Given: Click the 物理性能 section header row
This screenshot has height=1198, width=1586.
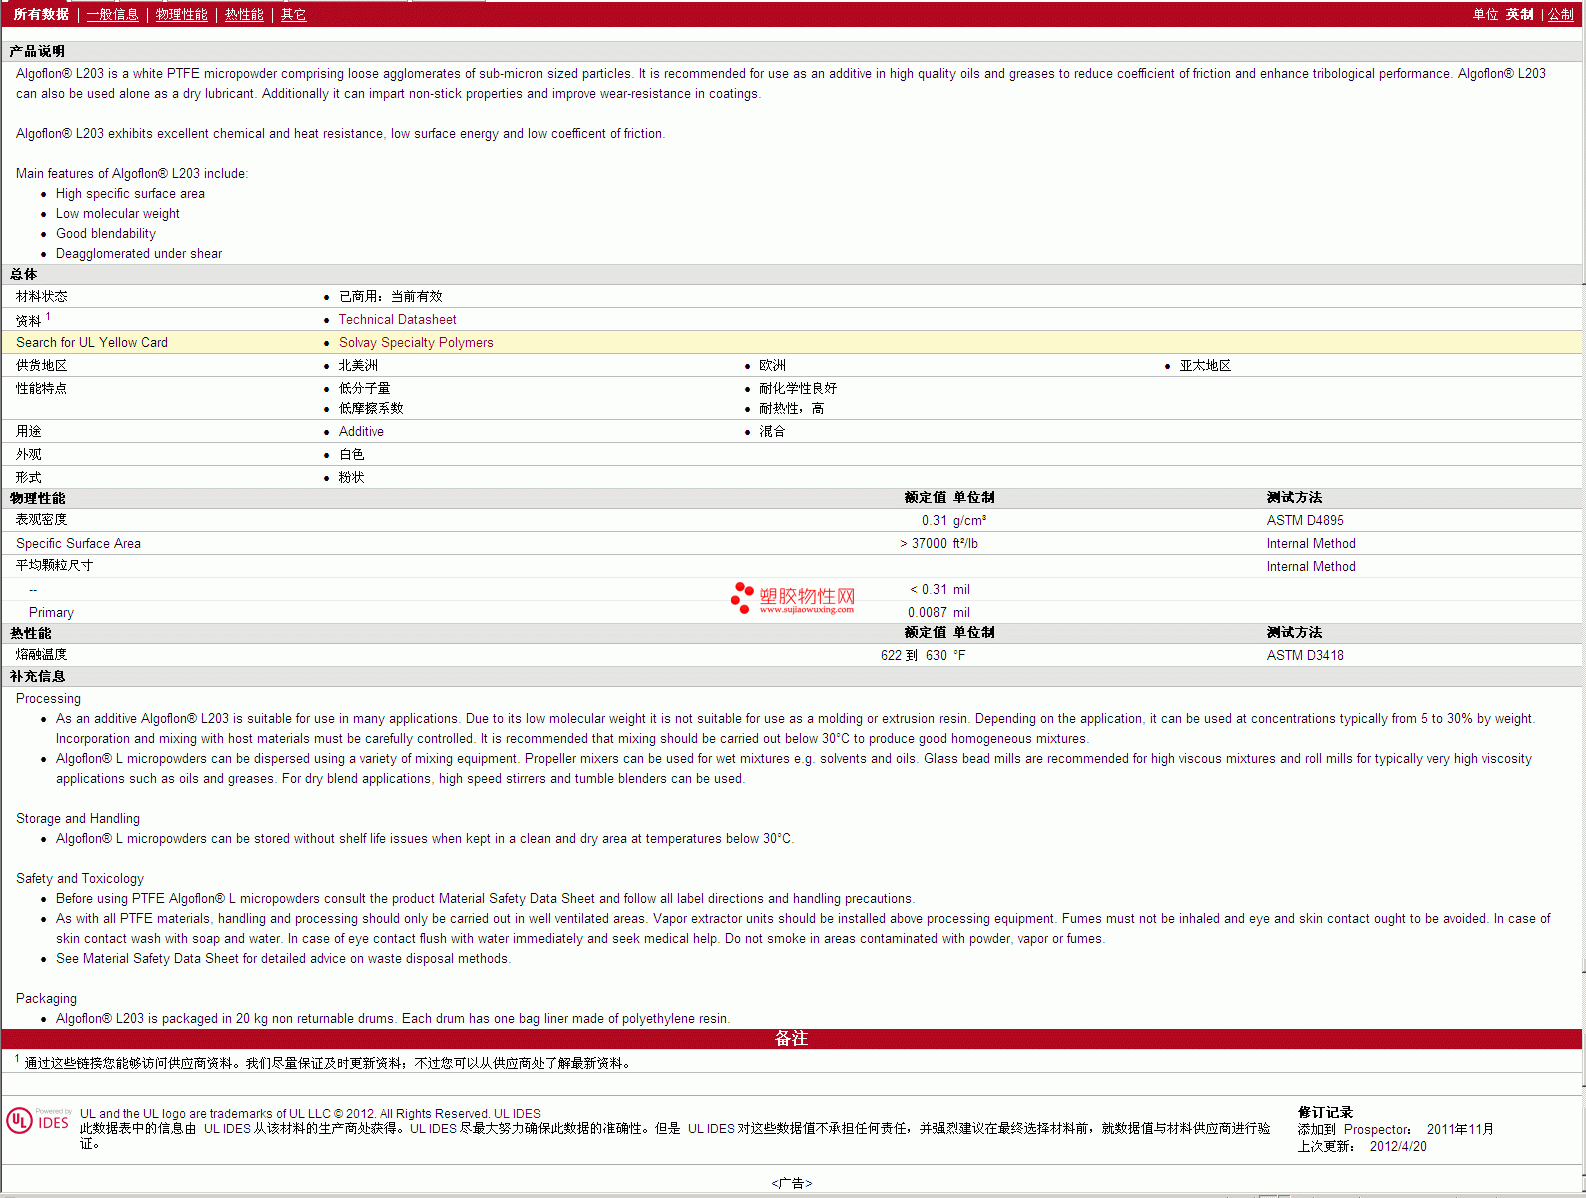Looking at the screenshot, I should coord(791,497).
